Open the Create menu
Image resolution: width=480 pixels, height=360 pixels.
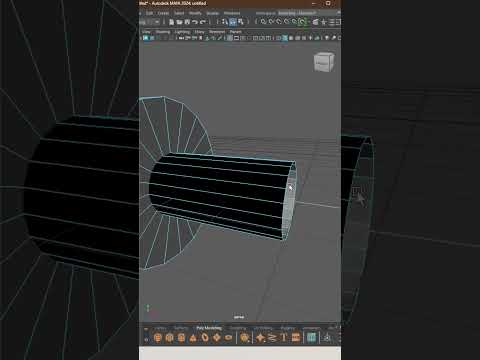click(163, 13)
